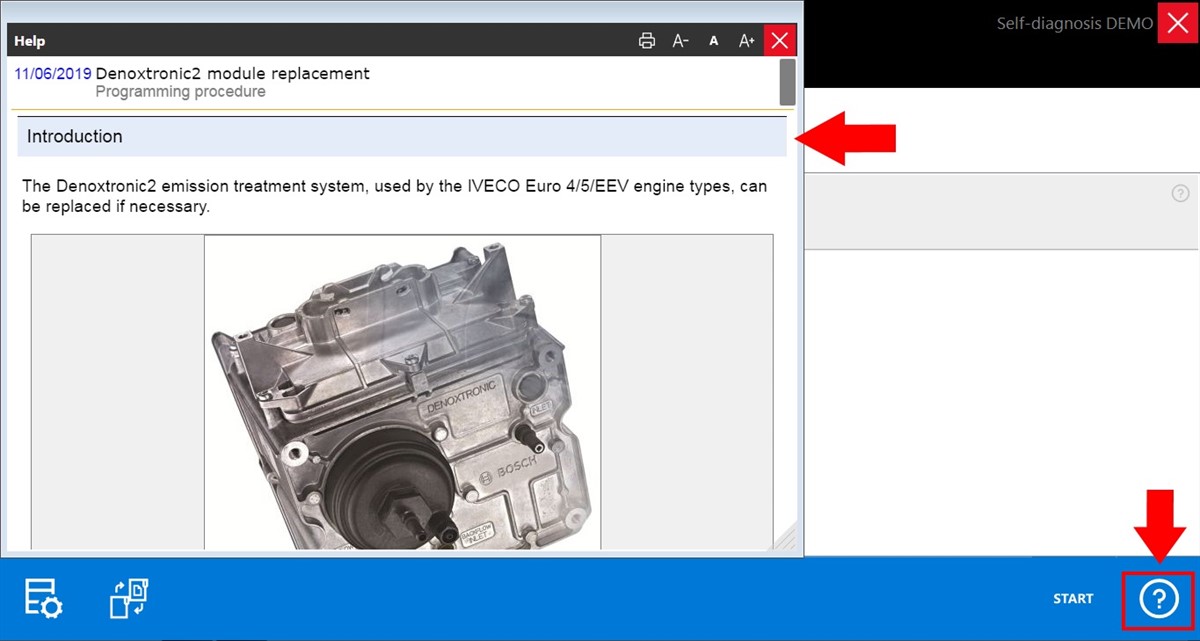Click the Denoxtronic2 emission treatment paragraph
Image resolution: width=1200 pixels, height=641 pixels.
point(395,197)
